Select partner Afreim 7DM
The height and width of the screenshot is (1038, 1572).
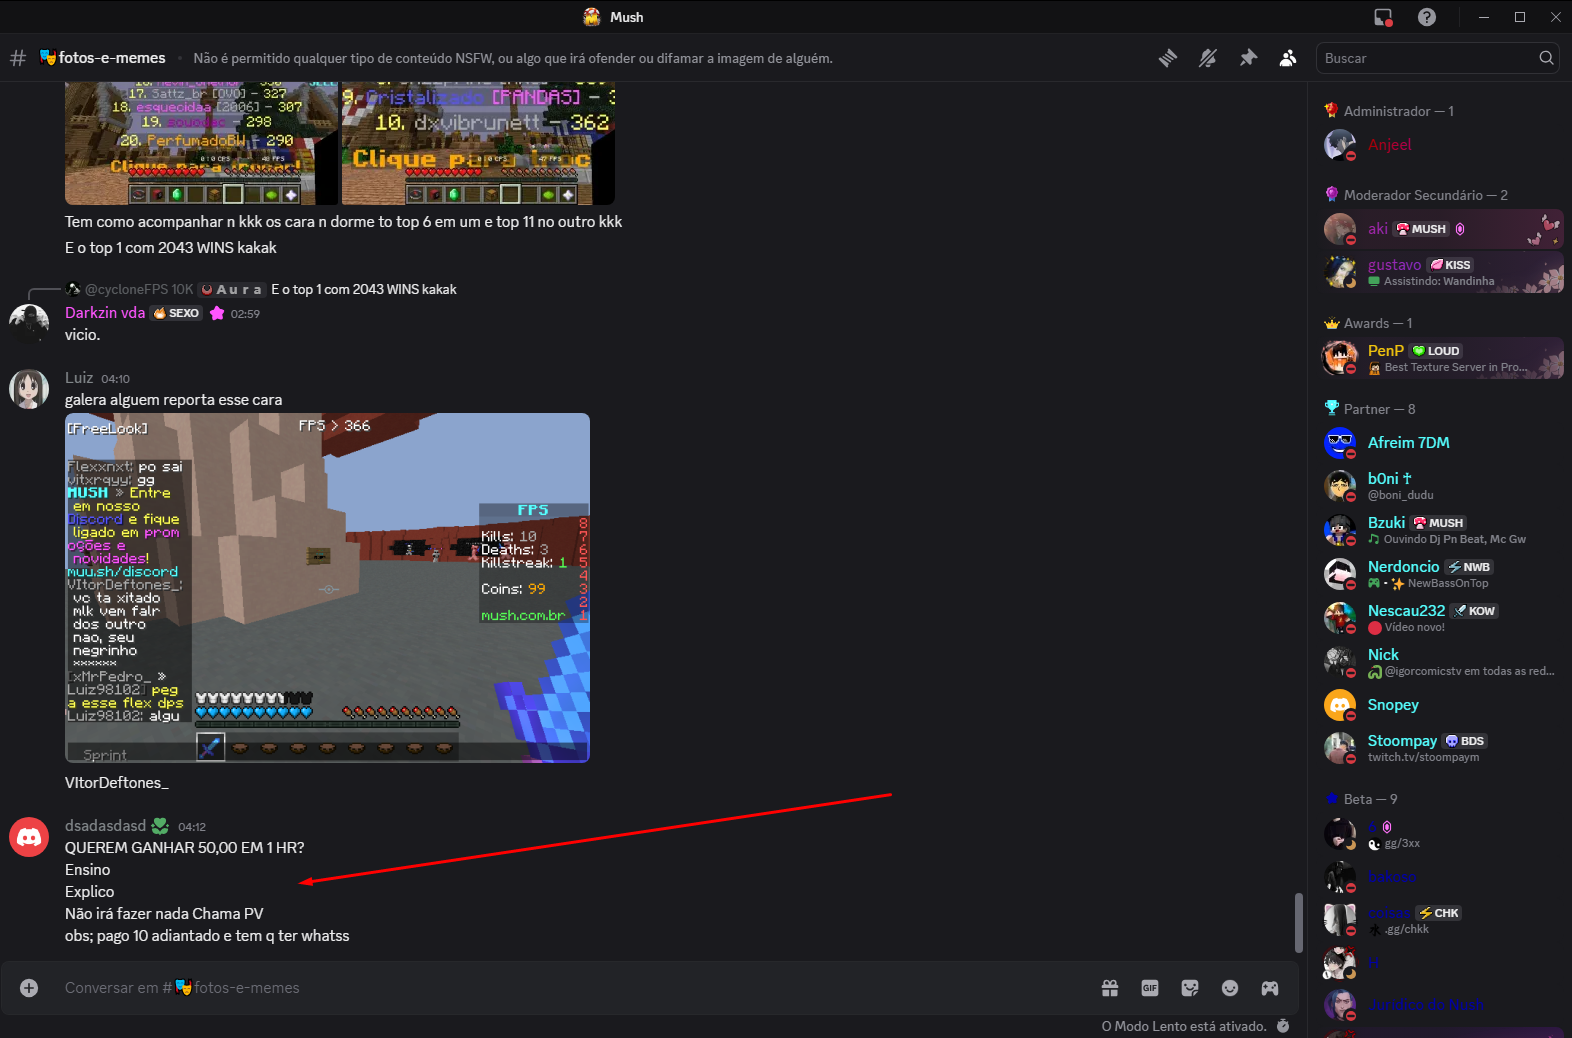pos(1443,443)
